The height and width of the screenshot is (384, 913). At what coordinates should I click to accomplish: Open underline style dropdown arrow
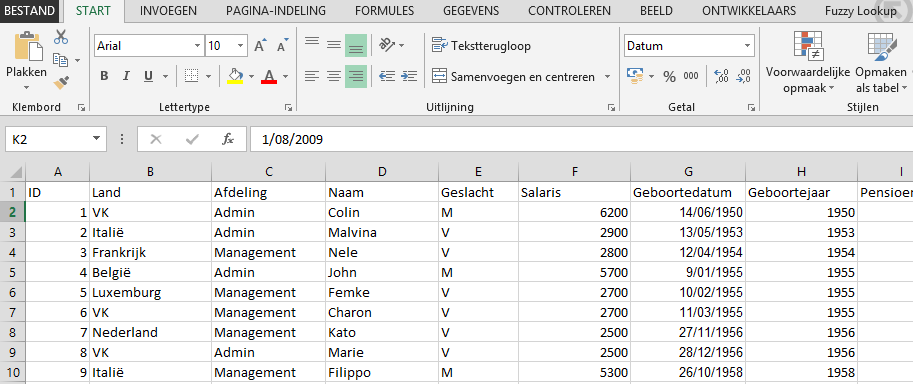point(165,76)
